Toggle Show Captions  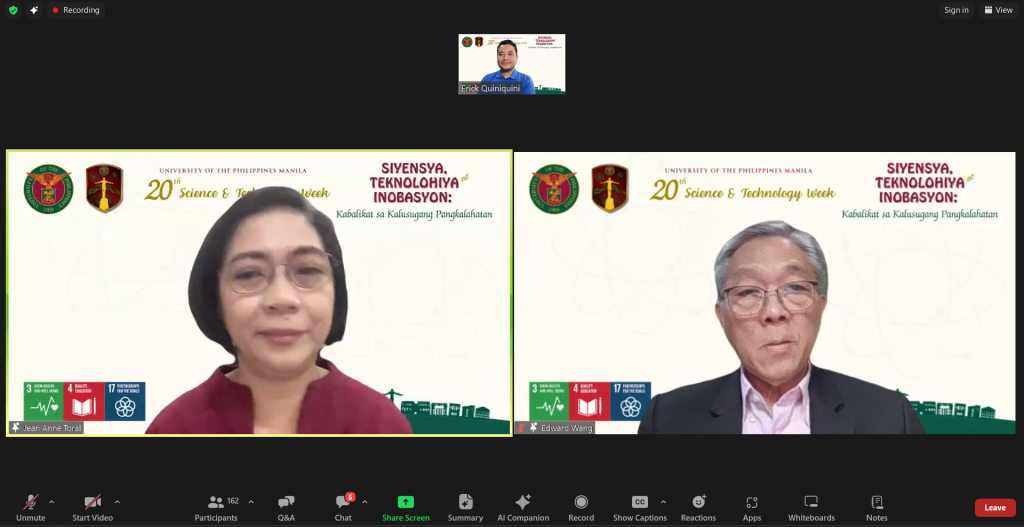coord(640,507)
